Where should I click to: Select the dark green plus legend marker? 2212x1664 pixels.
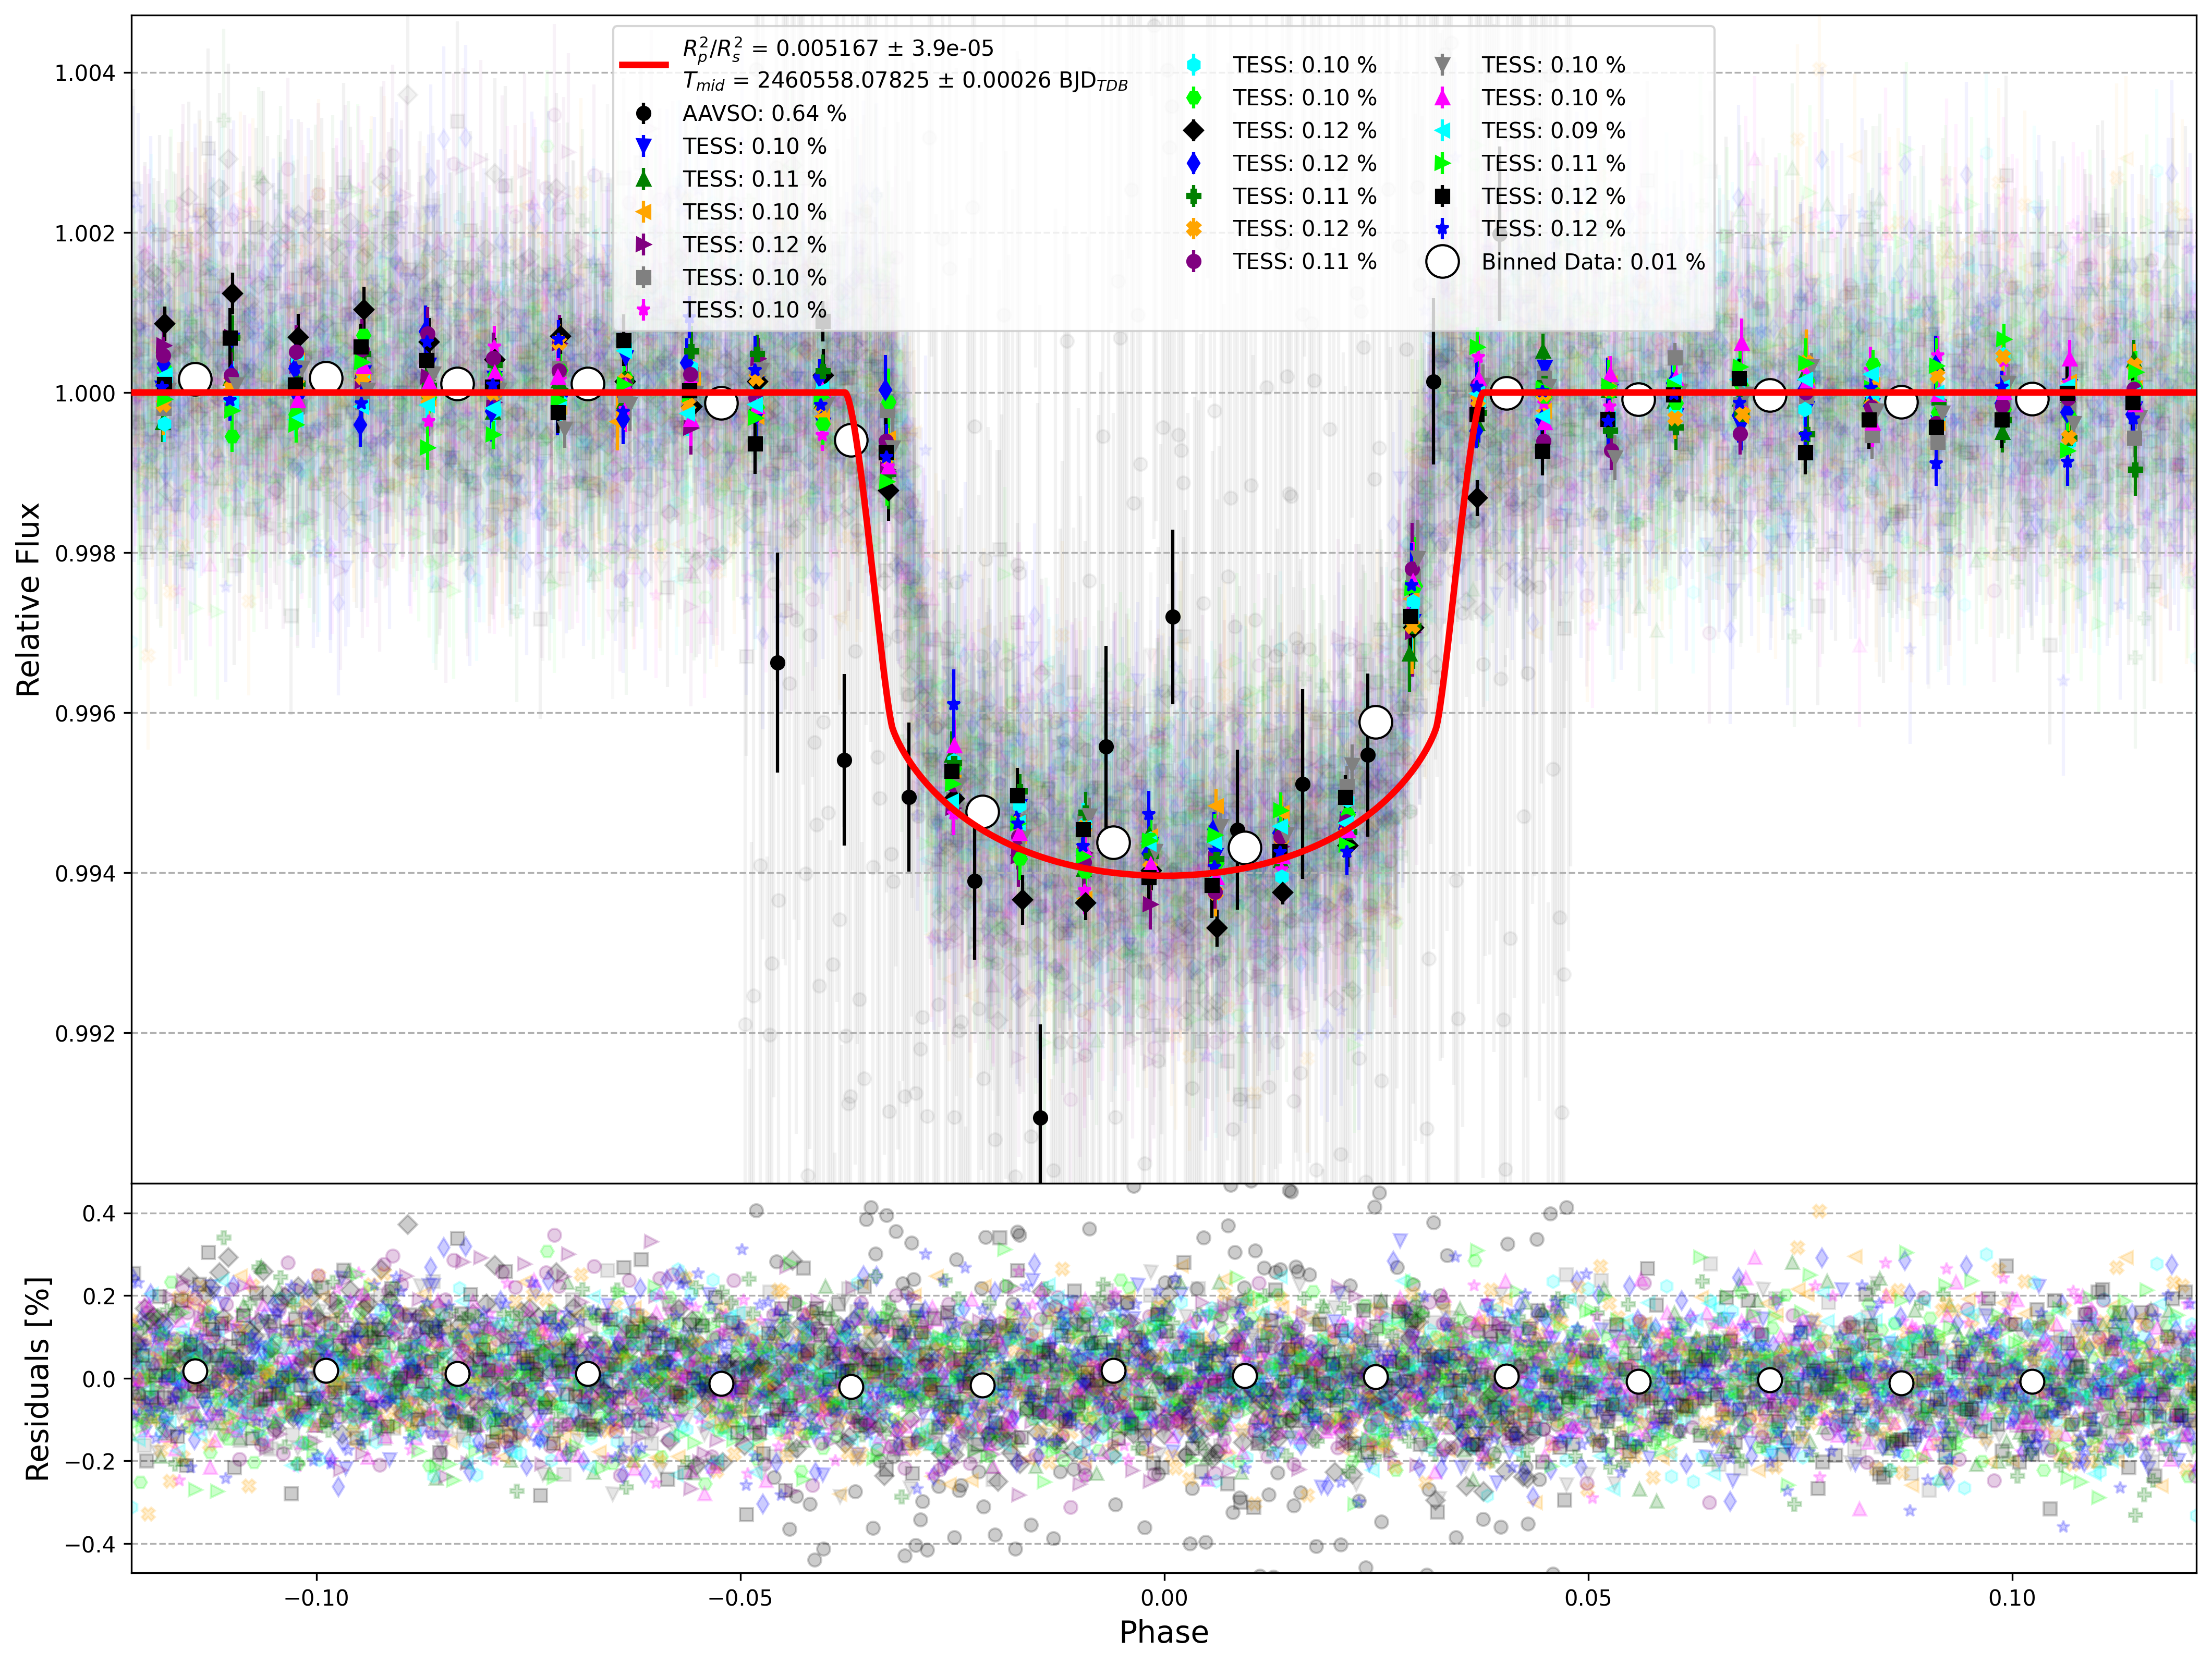pos(1193,196)
